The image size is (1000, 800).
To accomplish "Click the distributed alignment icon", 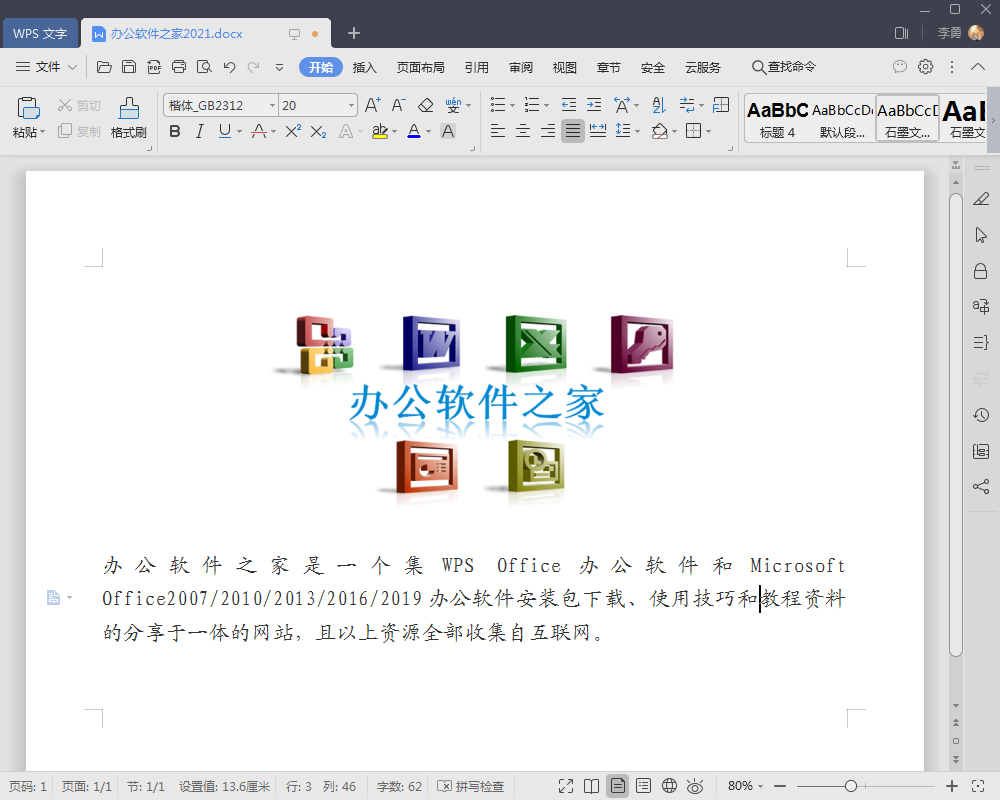I will [598, 131].
